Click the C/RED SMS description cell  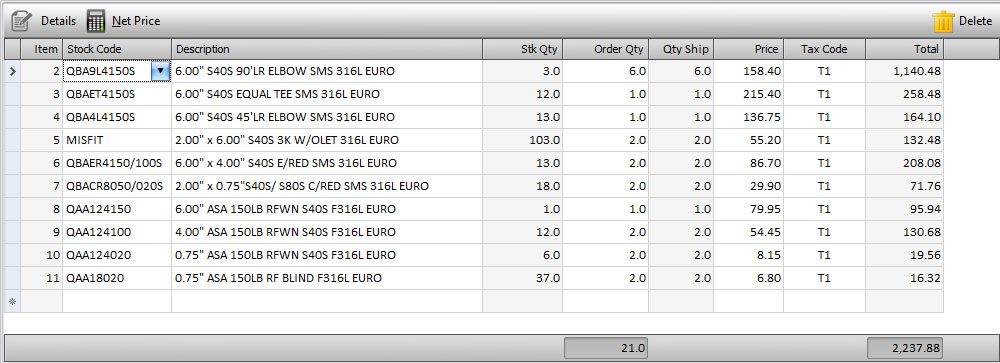coord(327,186)
